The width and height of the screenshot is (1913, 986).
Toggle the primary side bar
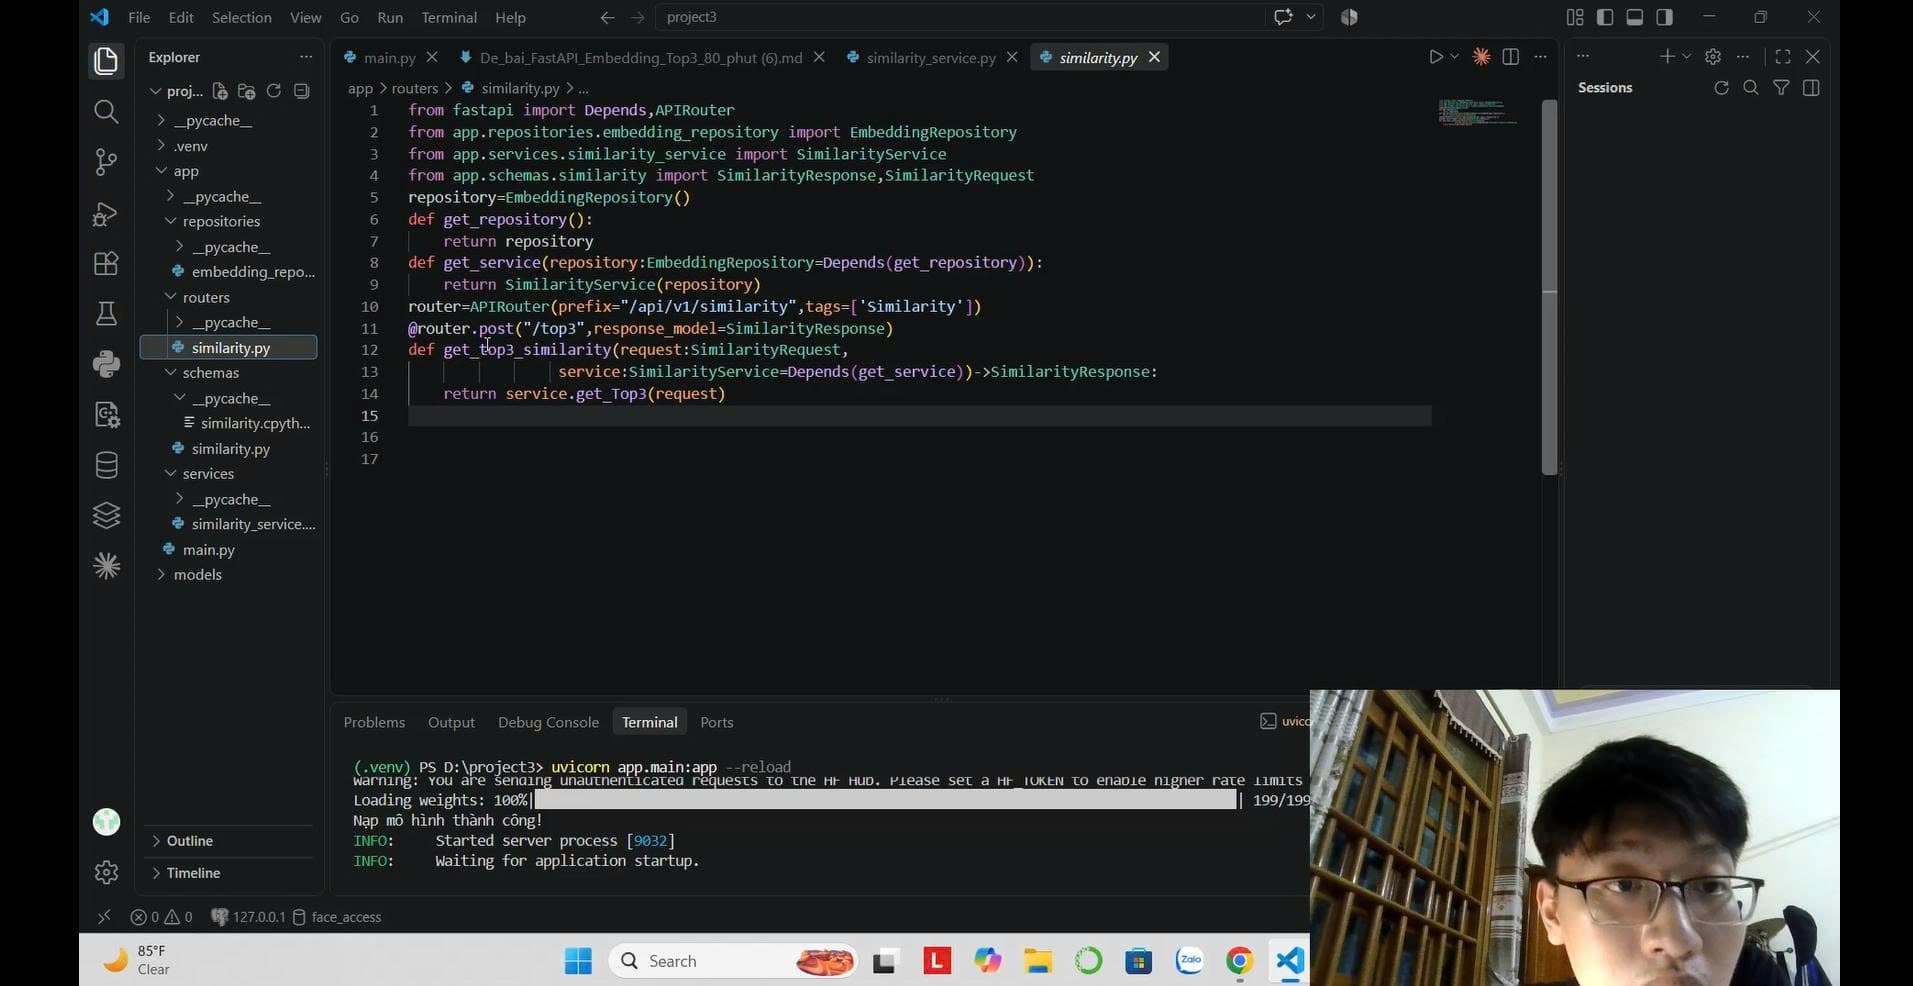coord(1605,17)
